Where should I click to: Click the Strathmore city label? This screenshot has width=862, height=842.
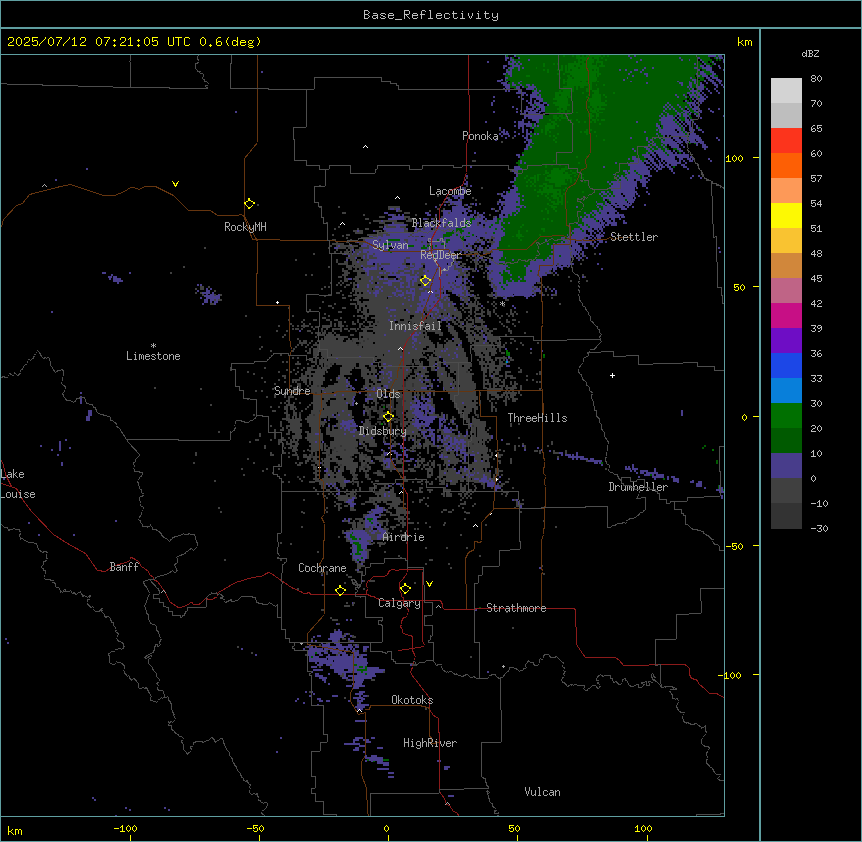[x=516, y=608]
